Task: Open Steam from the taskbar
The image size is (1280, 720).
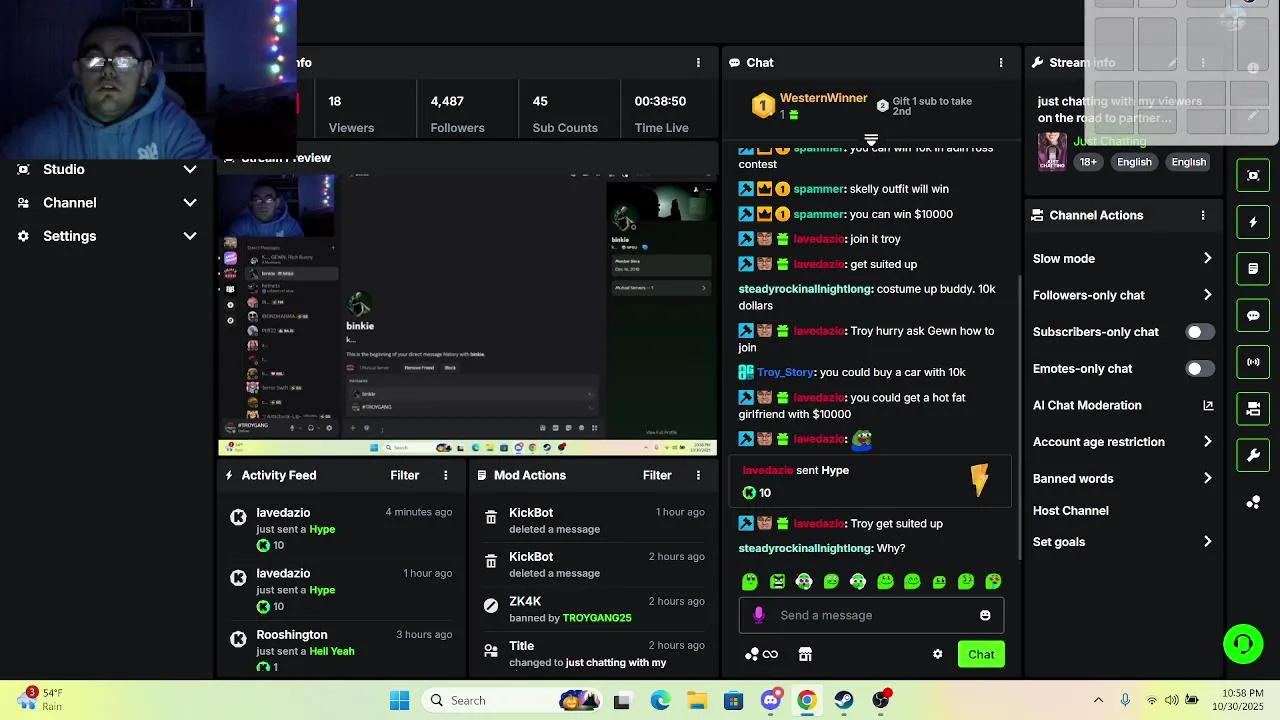Action: pyautogui.click(x=844, y=700)
